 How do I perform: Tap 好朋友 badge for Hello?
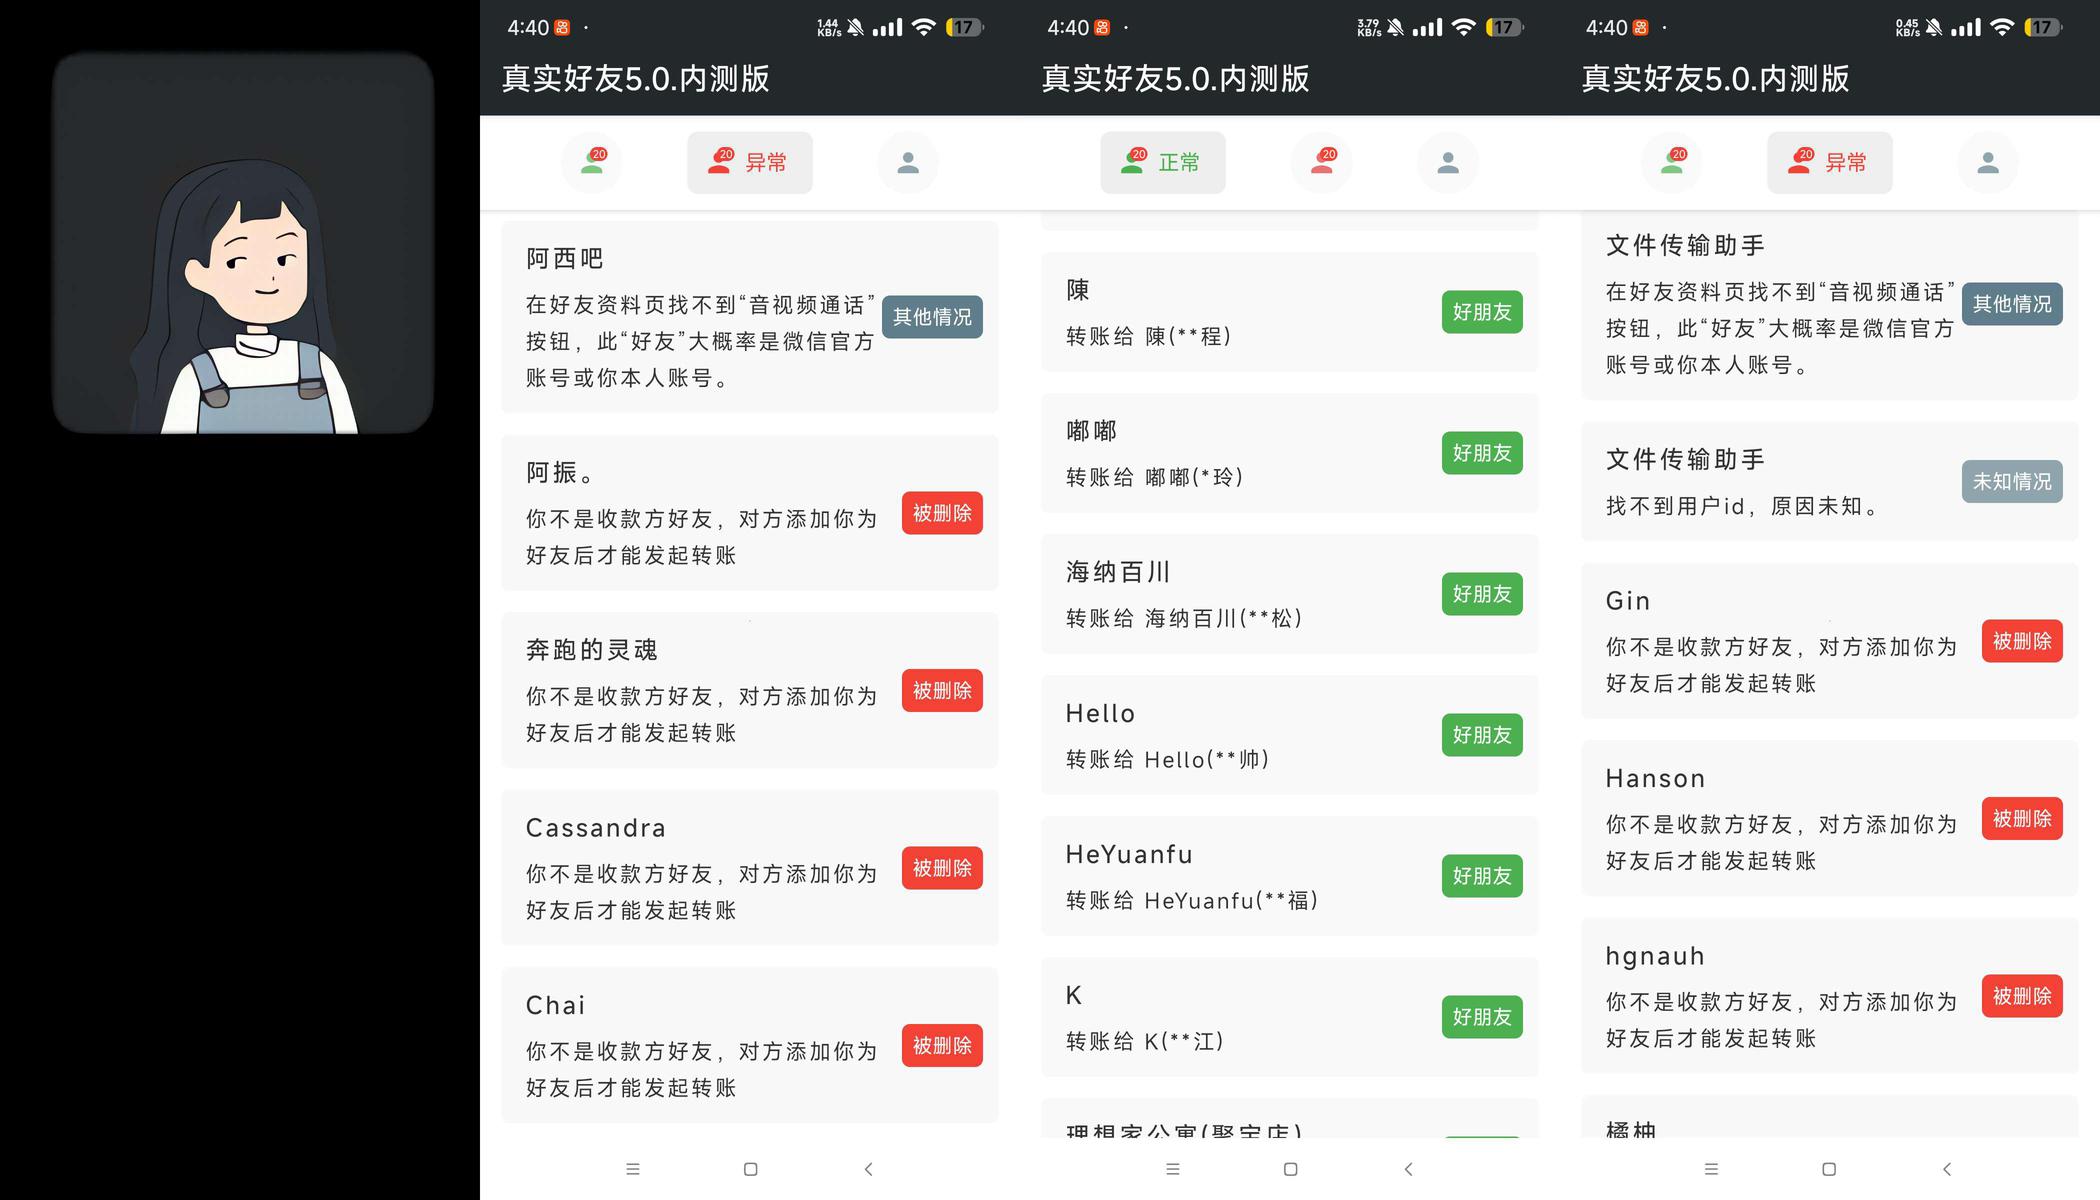click(1481, 735)
